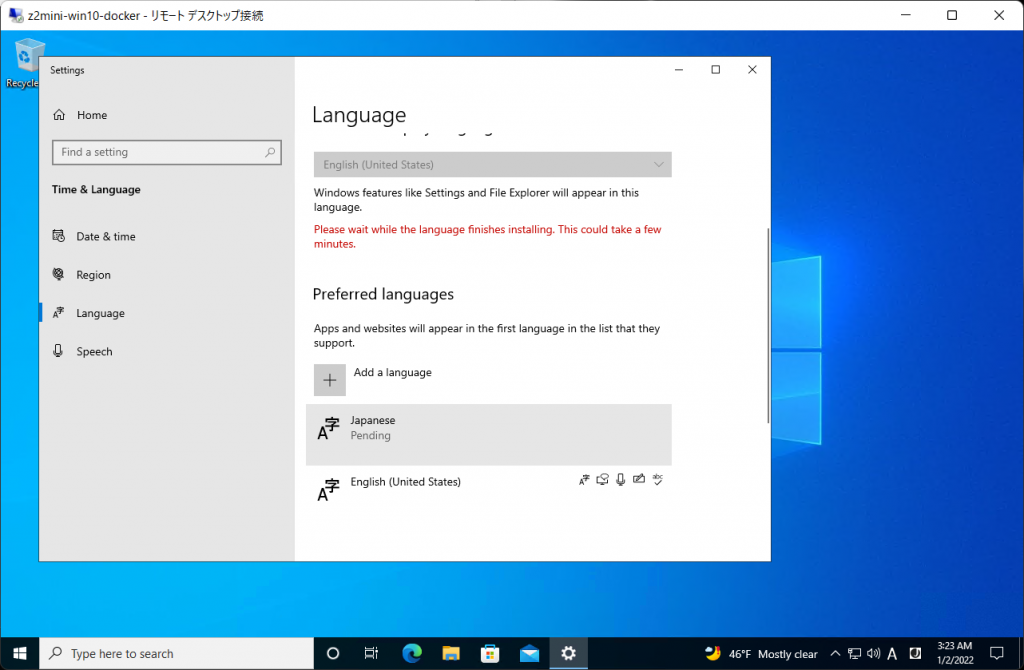Minimize the Settings window
Viewport: 1024px width, 670px height.
click(x=679, y=70)
